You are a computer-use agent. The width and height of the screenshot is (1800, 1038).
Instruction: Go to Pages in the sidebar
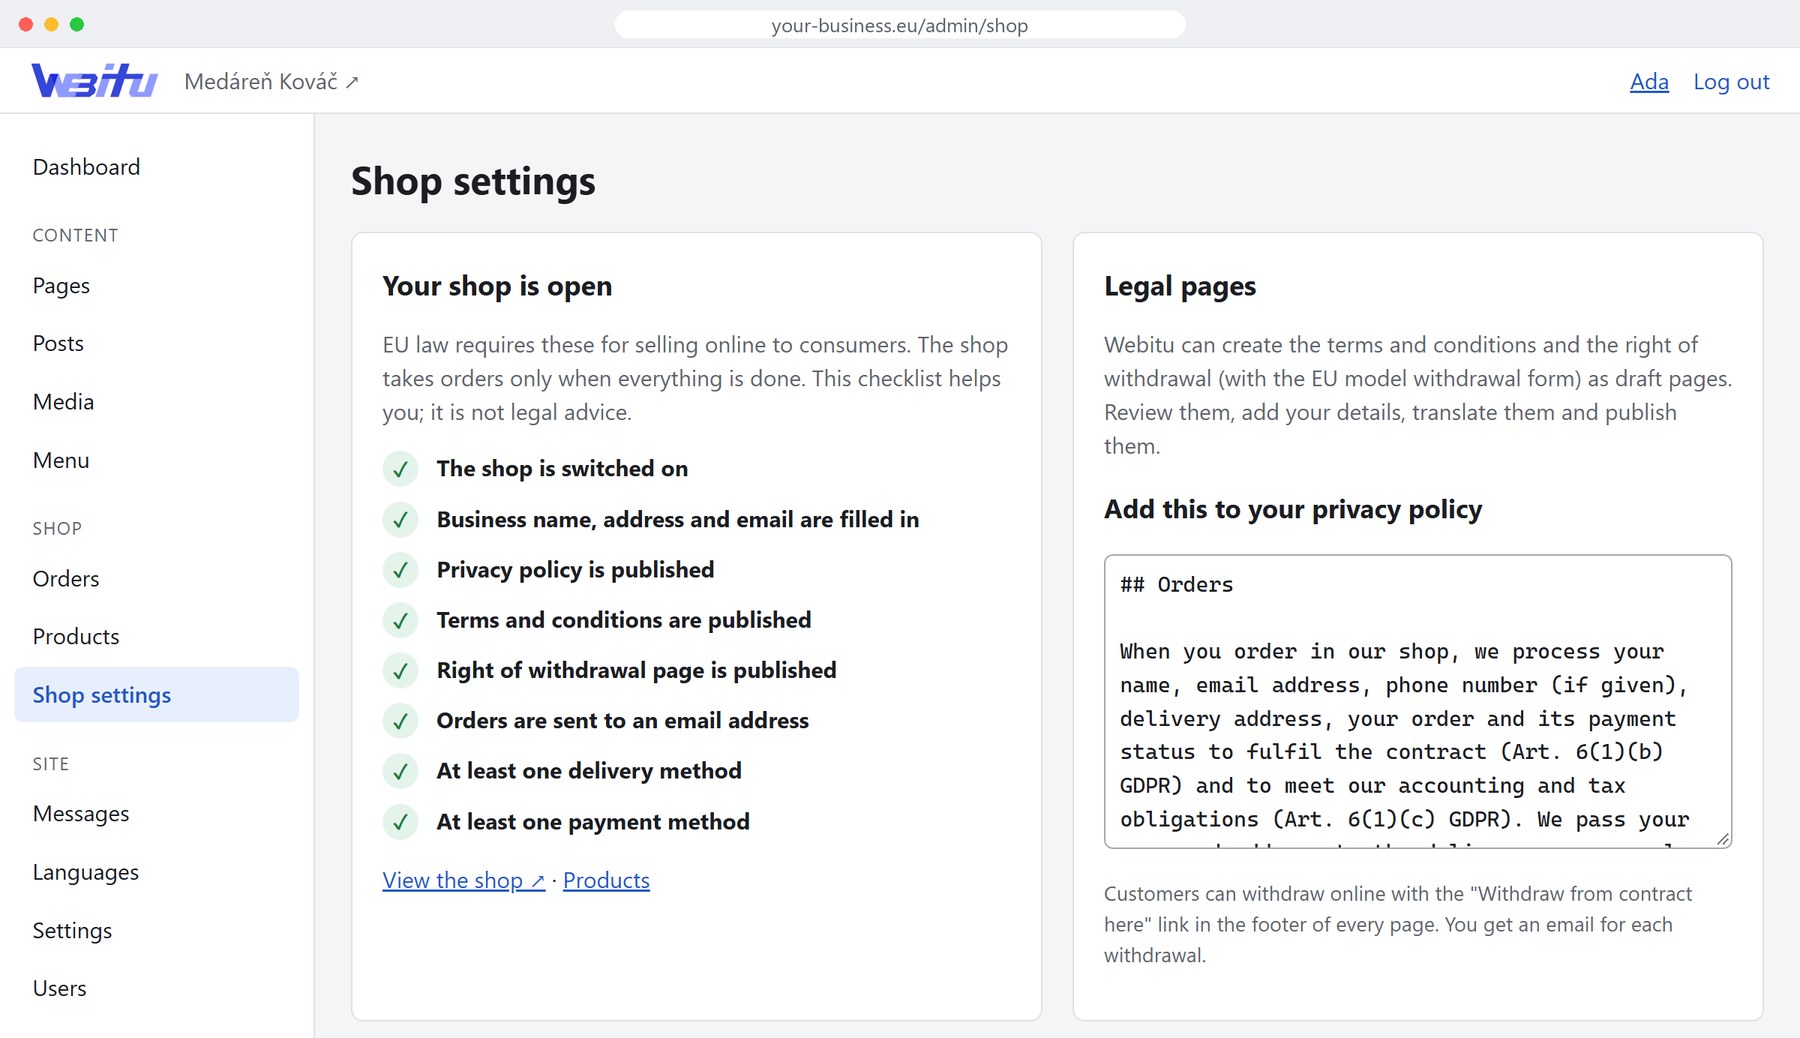(x=156, y=286)
